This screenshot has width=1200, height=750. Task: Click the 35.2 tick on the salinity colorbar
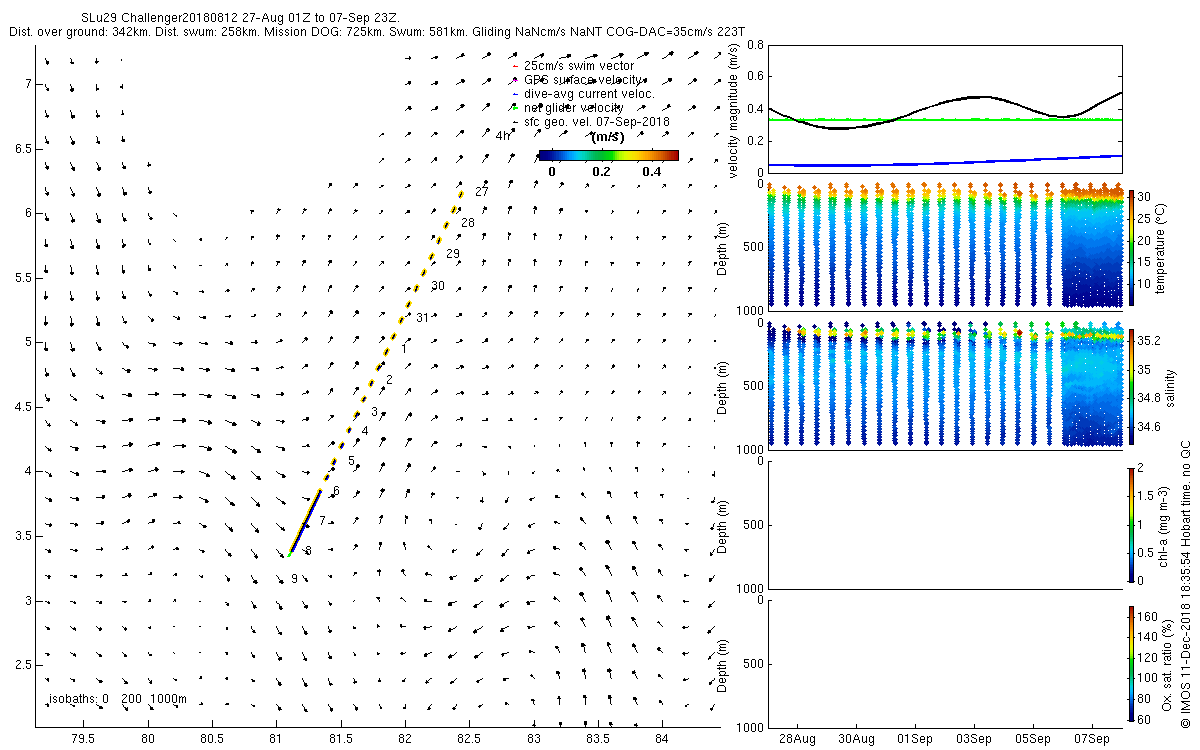click(1149, 341)
